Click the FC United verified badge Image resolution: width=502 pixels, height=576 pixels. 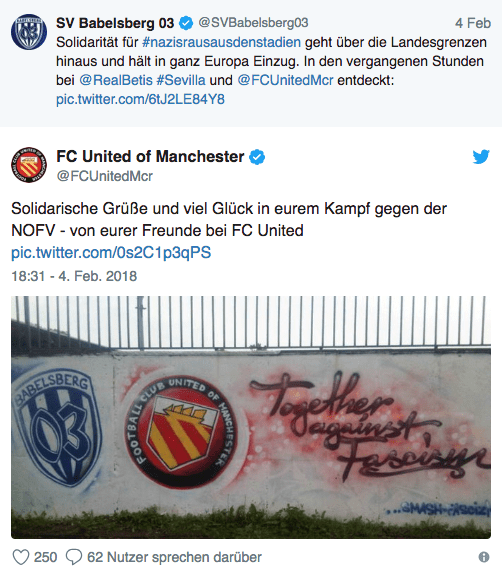pyautogui.click(x=257, y=157)
